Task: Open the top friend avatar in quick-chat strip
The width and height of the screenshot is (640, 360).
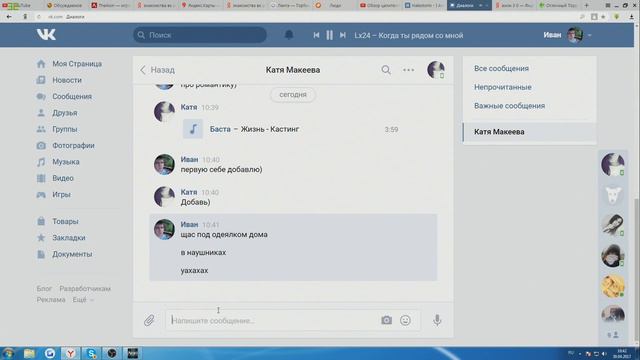Action: [x=613, y=164]
